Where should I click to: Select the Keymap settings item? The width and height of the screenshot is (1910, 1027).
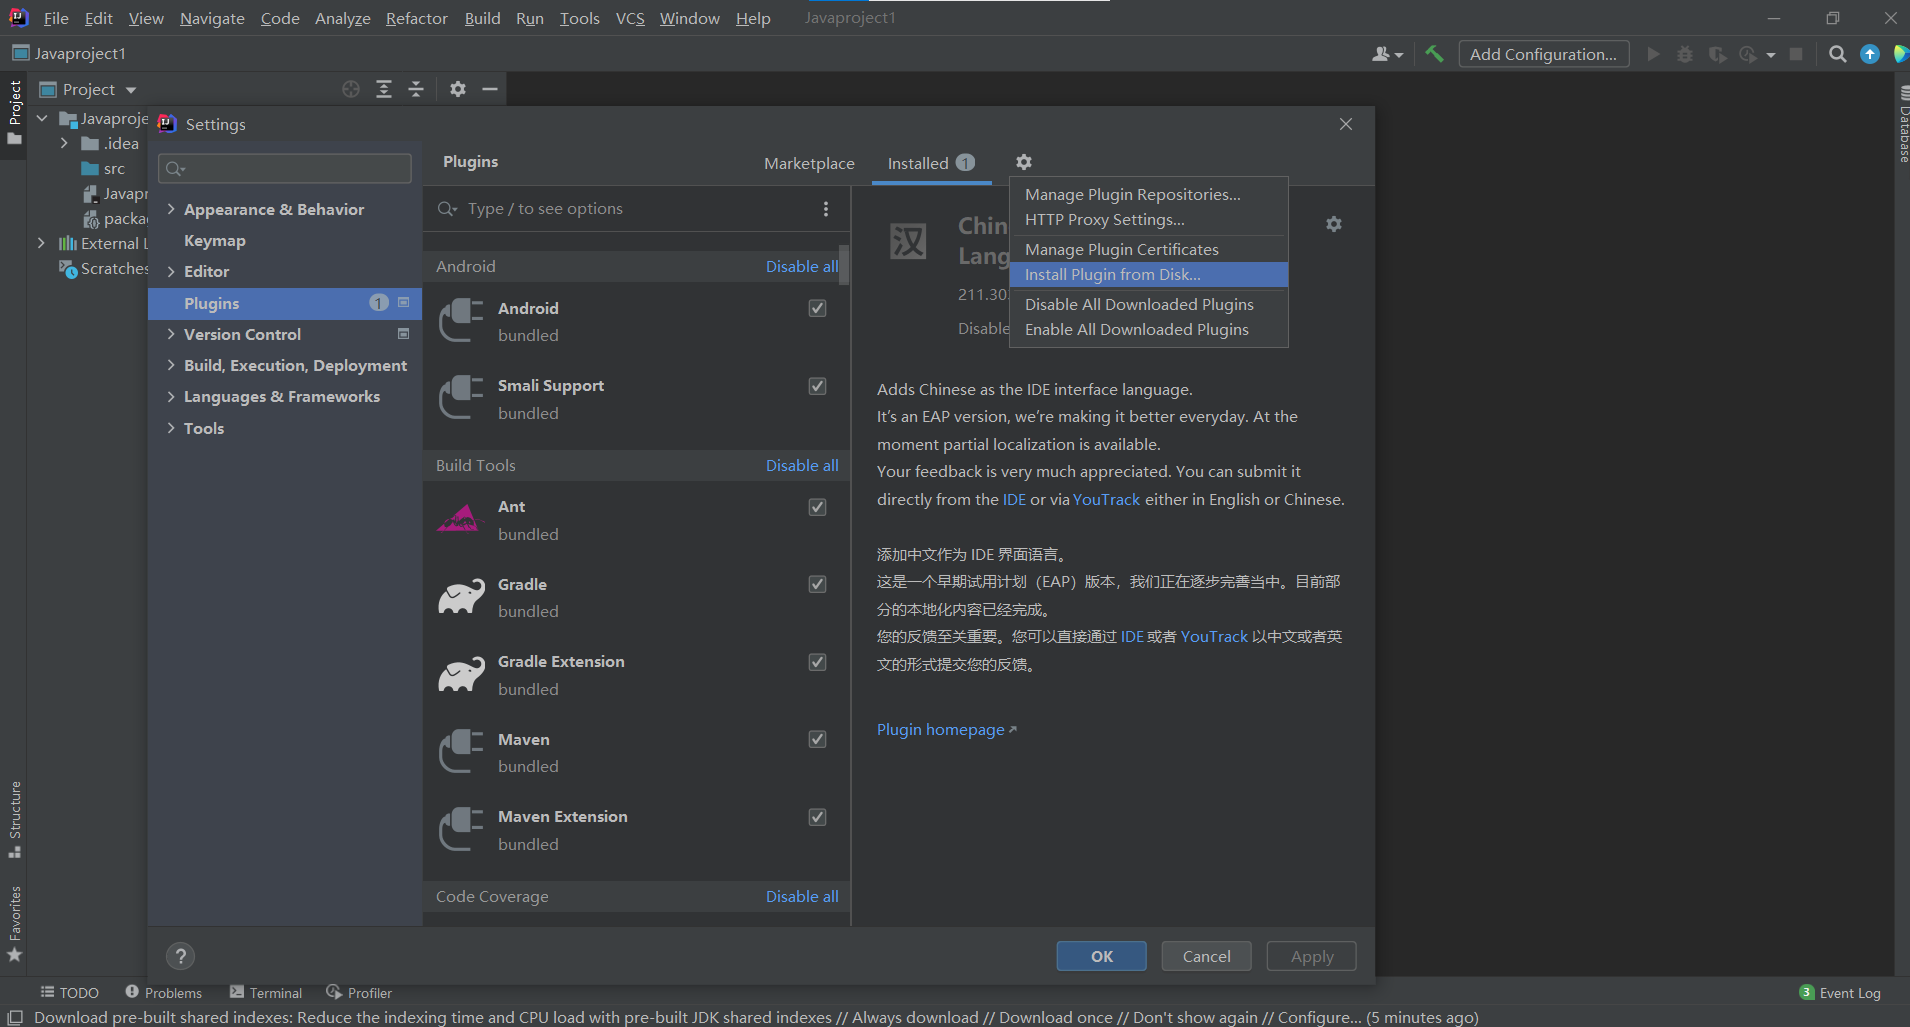point(285,240)
